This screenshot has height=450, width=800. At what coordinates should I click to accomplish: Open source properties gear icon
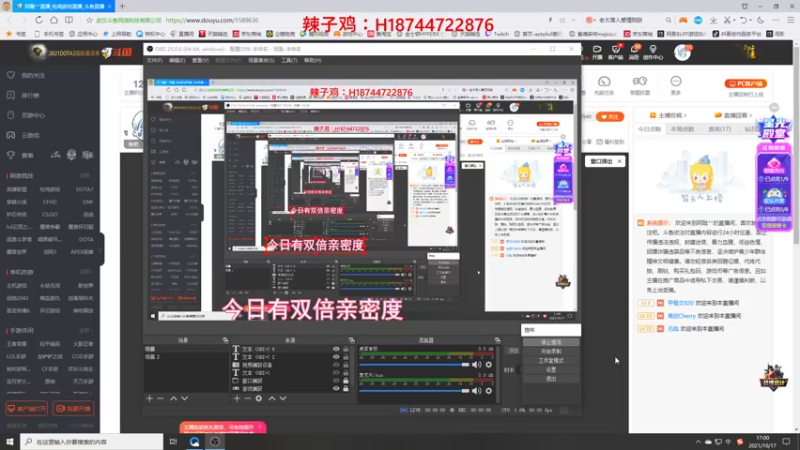coord(259,398)
